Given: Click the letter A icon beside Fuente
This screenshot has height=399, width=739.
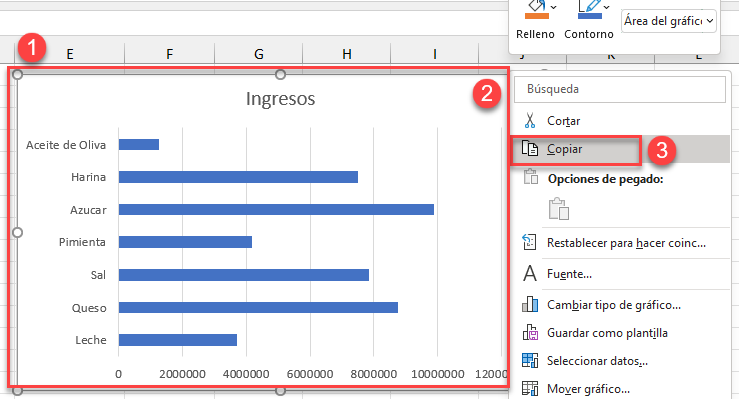Looking at the screenshot, I should [x=530, y=274].
